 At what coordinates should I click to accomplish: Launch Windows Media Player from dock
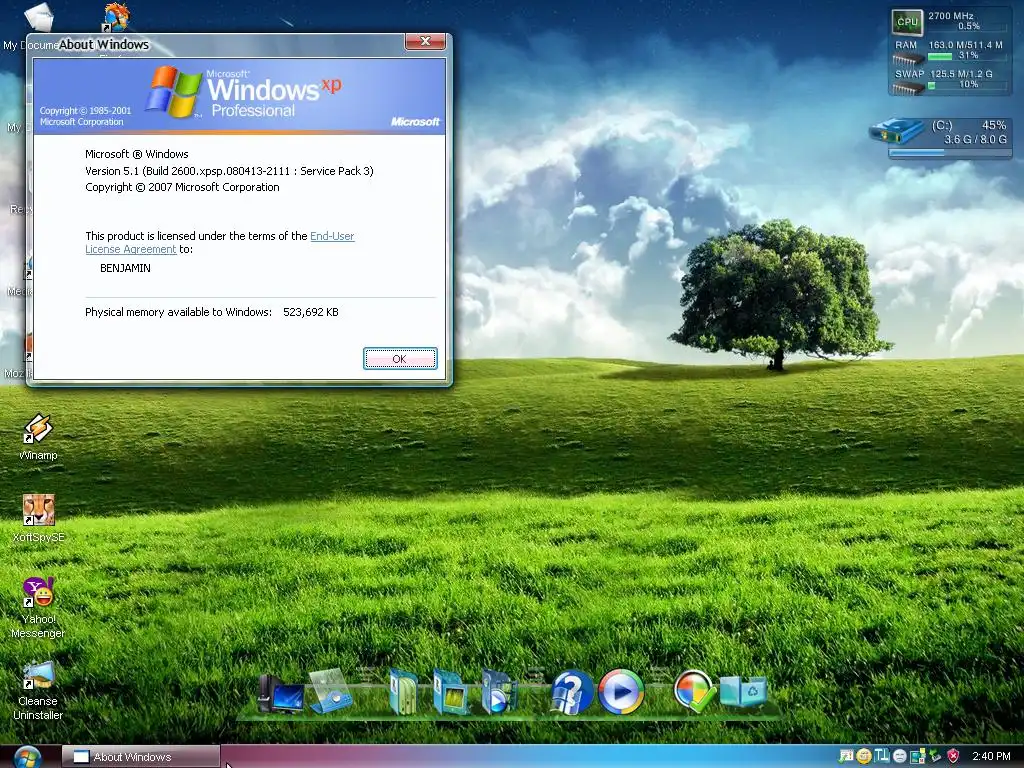tap(620, 692)
